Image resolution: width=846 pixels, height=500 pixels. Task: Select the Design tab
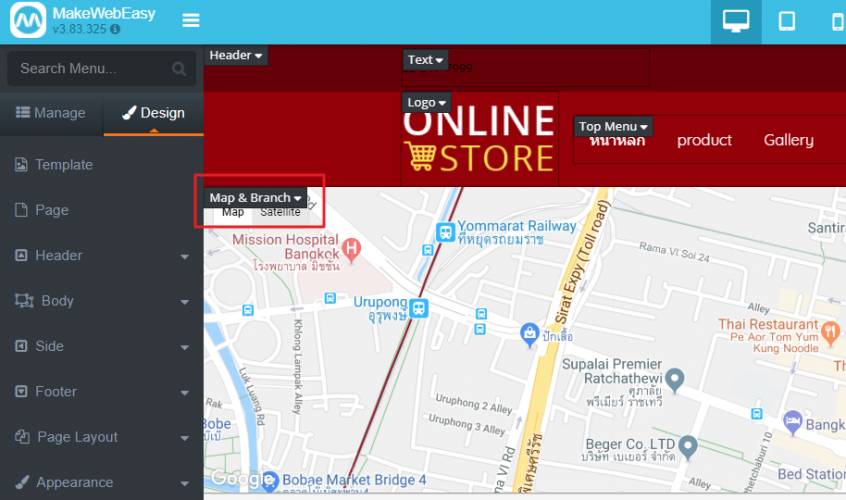(153, 113)
